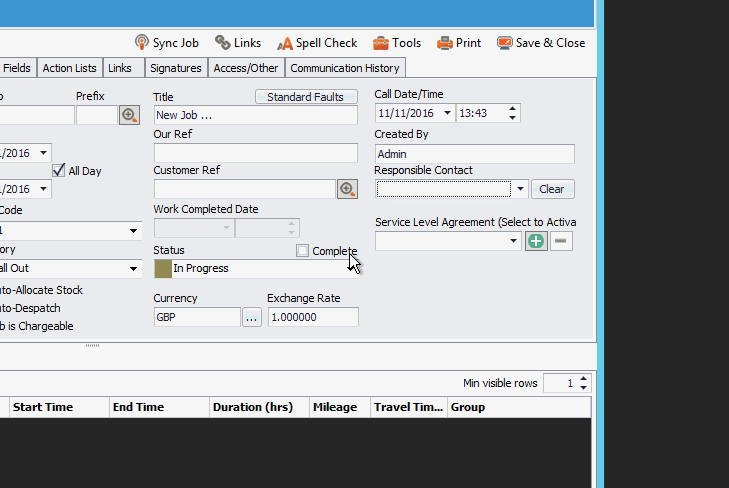Run Spell Check from the toolbar
This screenshot has width=729, height=488.
pos(285,43)
